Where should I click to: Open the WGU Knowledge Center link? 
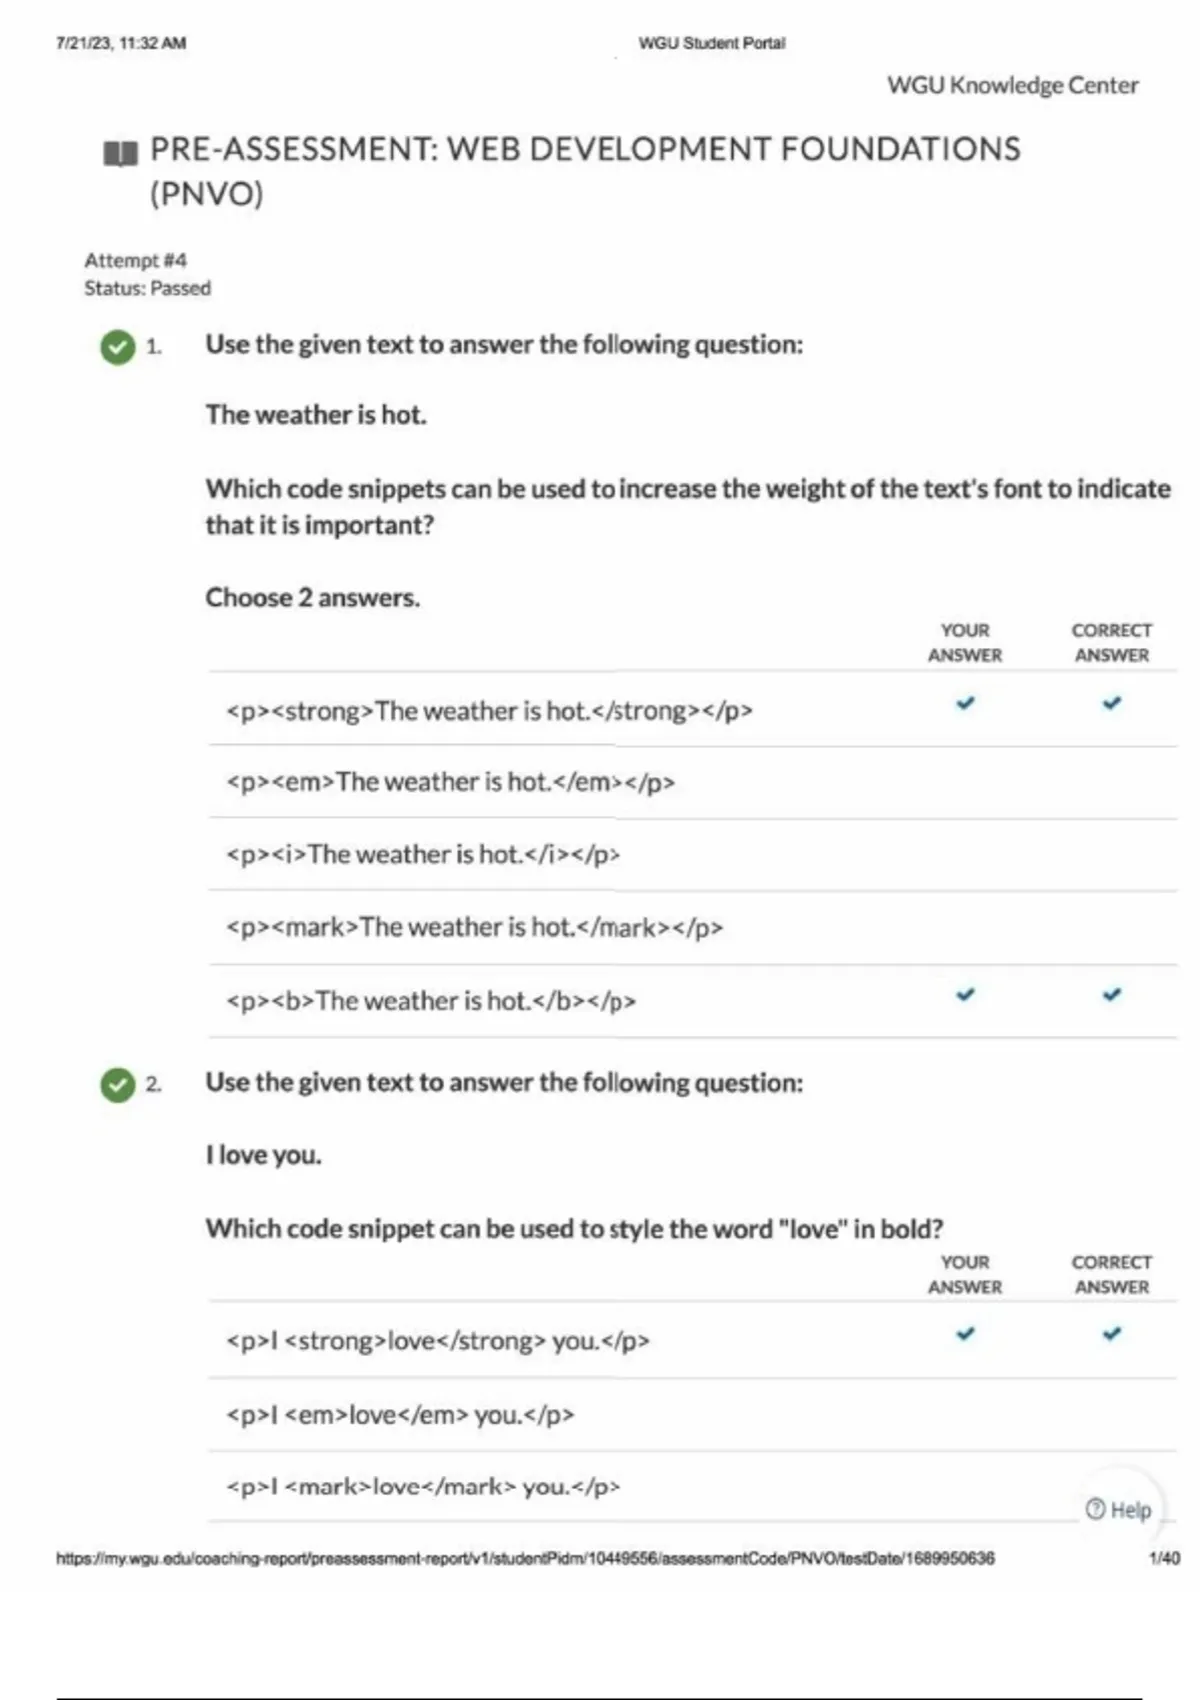pos(1012,85)
